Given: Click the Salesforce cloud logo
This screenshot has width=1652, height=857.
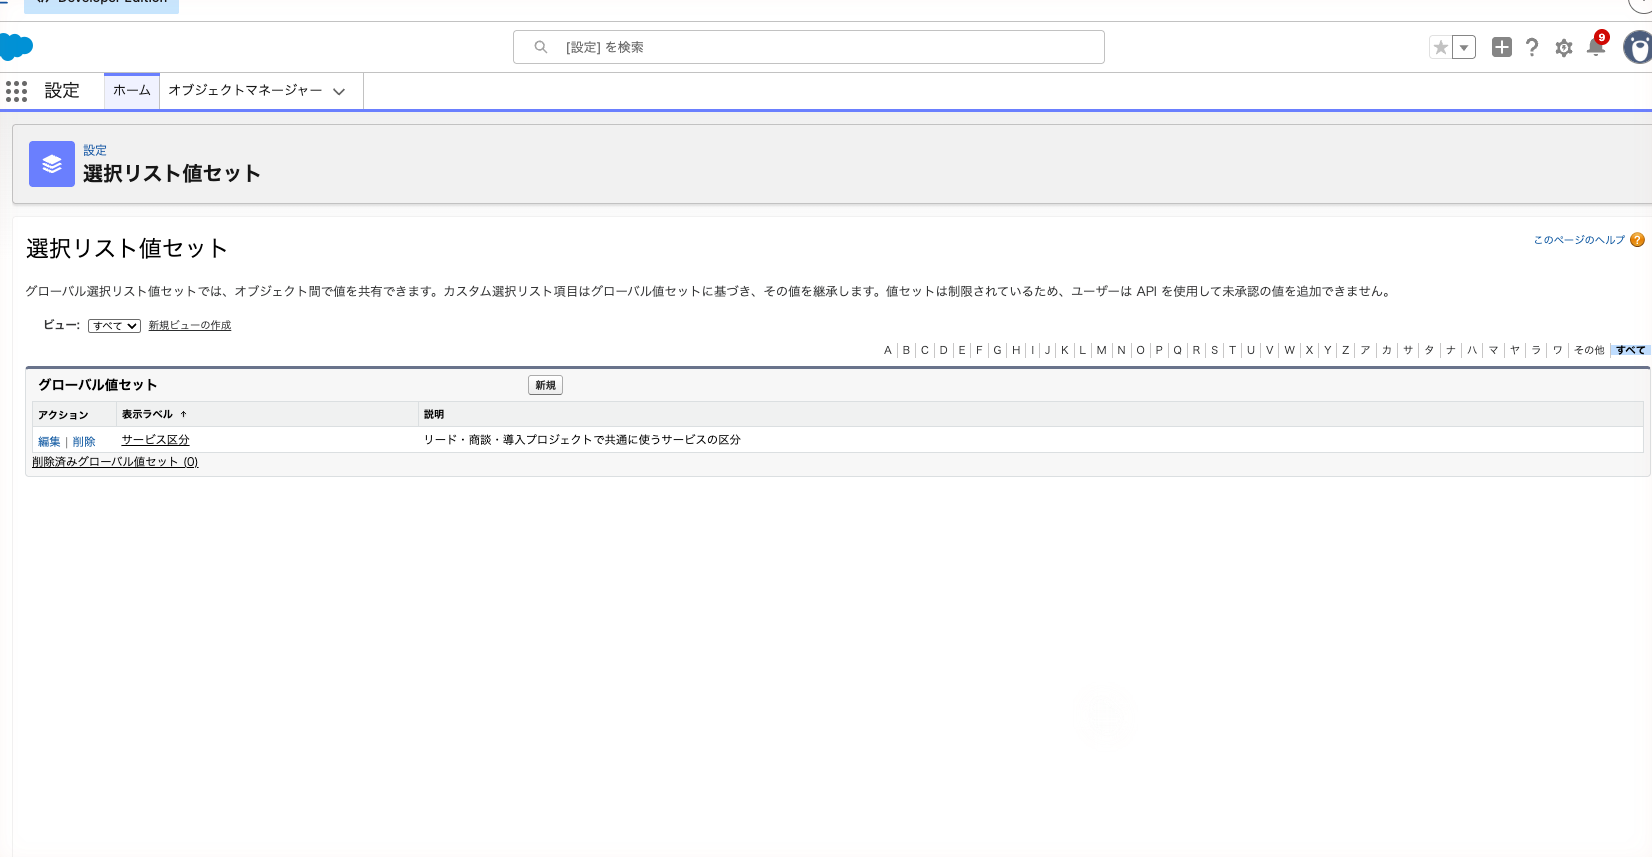Looking at the screenshot, I should point(16,47).
